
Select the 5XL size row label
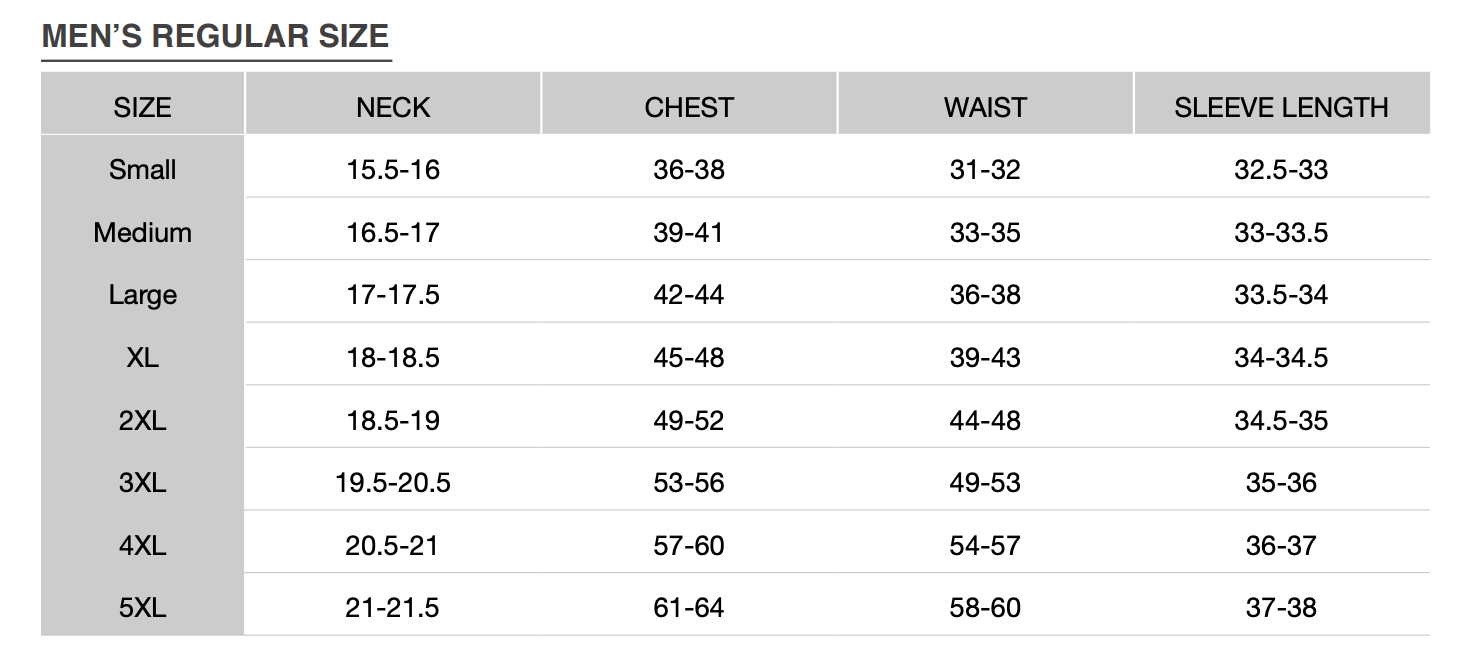(x=142, y=608)
